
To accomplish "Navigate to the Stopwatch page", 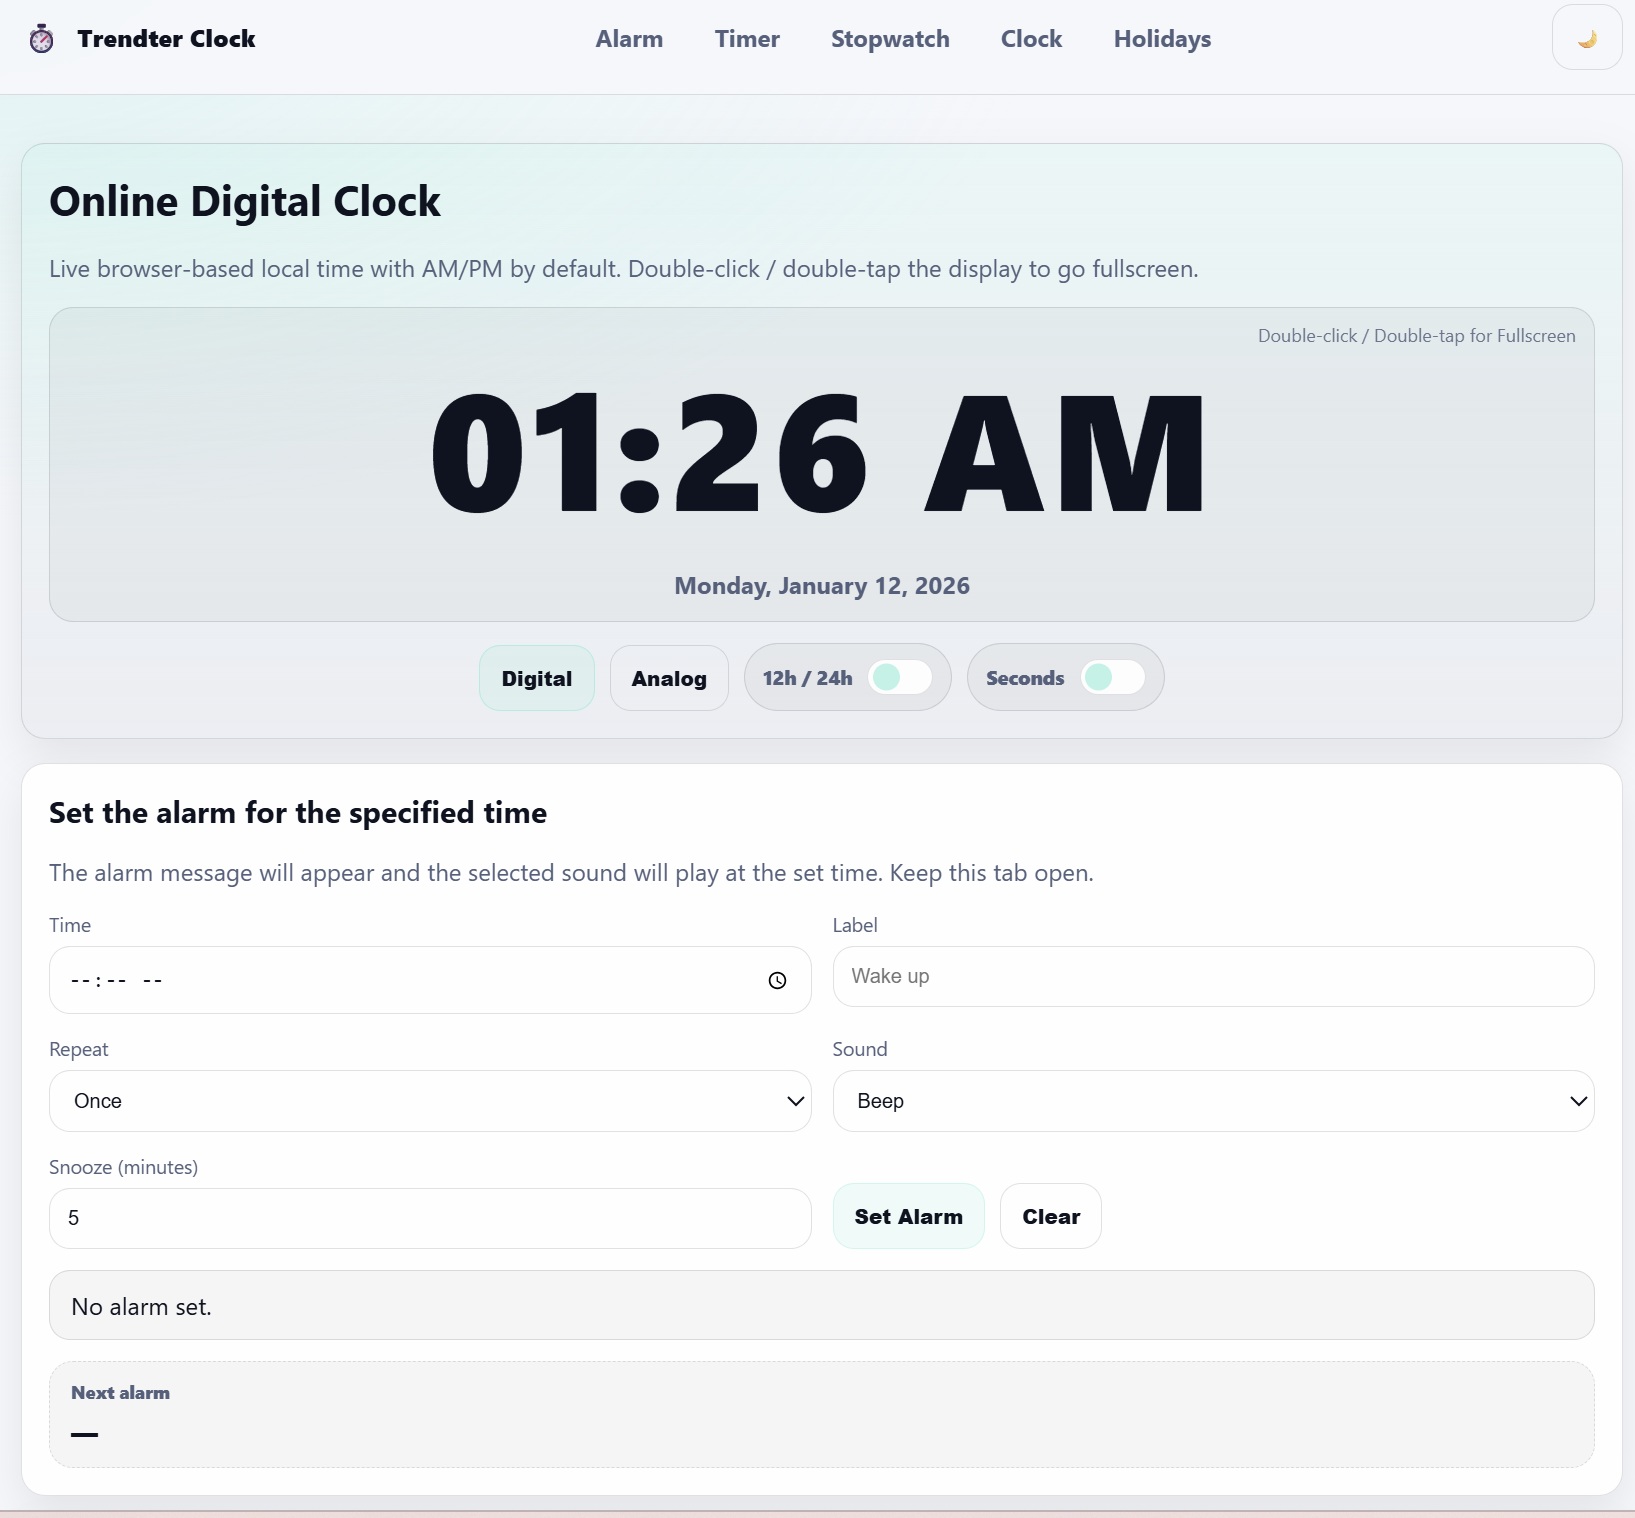I will (890, 39).
